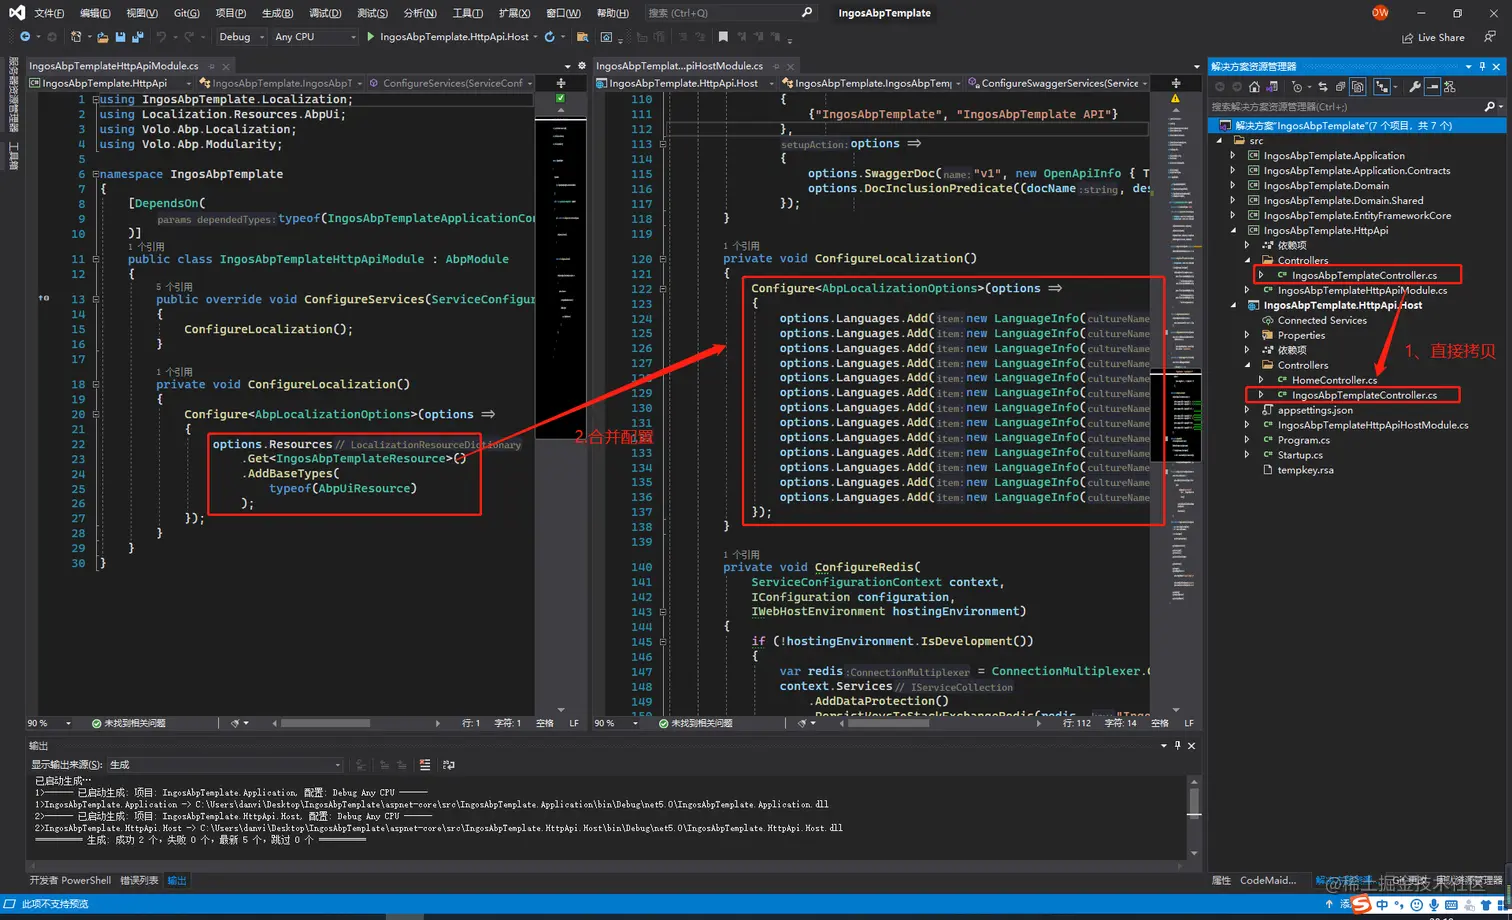Viewport: 1512px width, 920px height.
Task: Select Program.cs in Solution Explorer
Action: click(x=1303, y=440)
